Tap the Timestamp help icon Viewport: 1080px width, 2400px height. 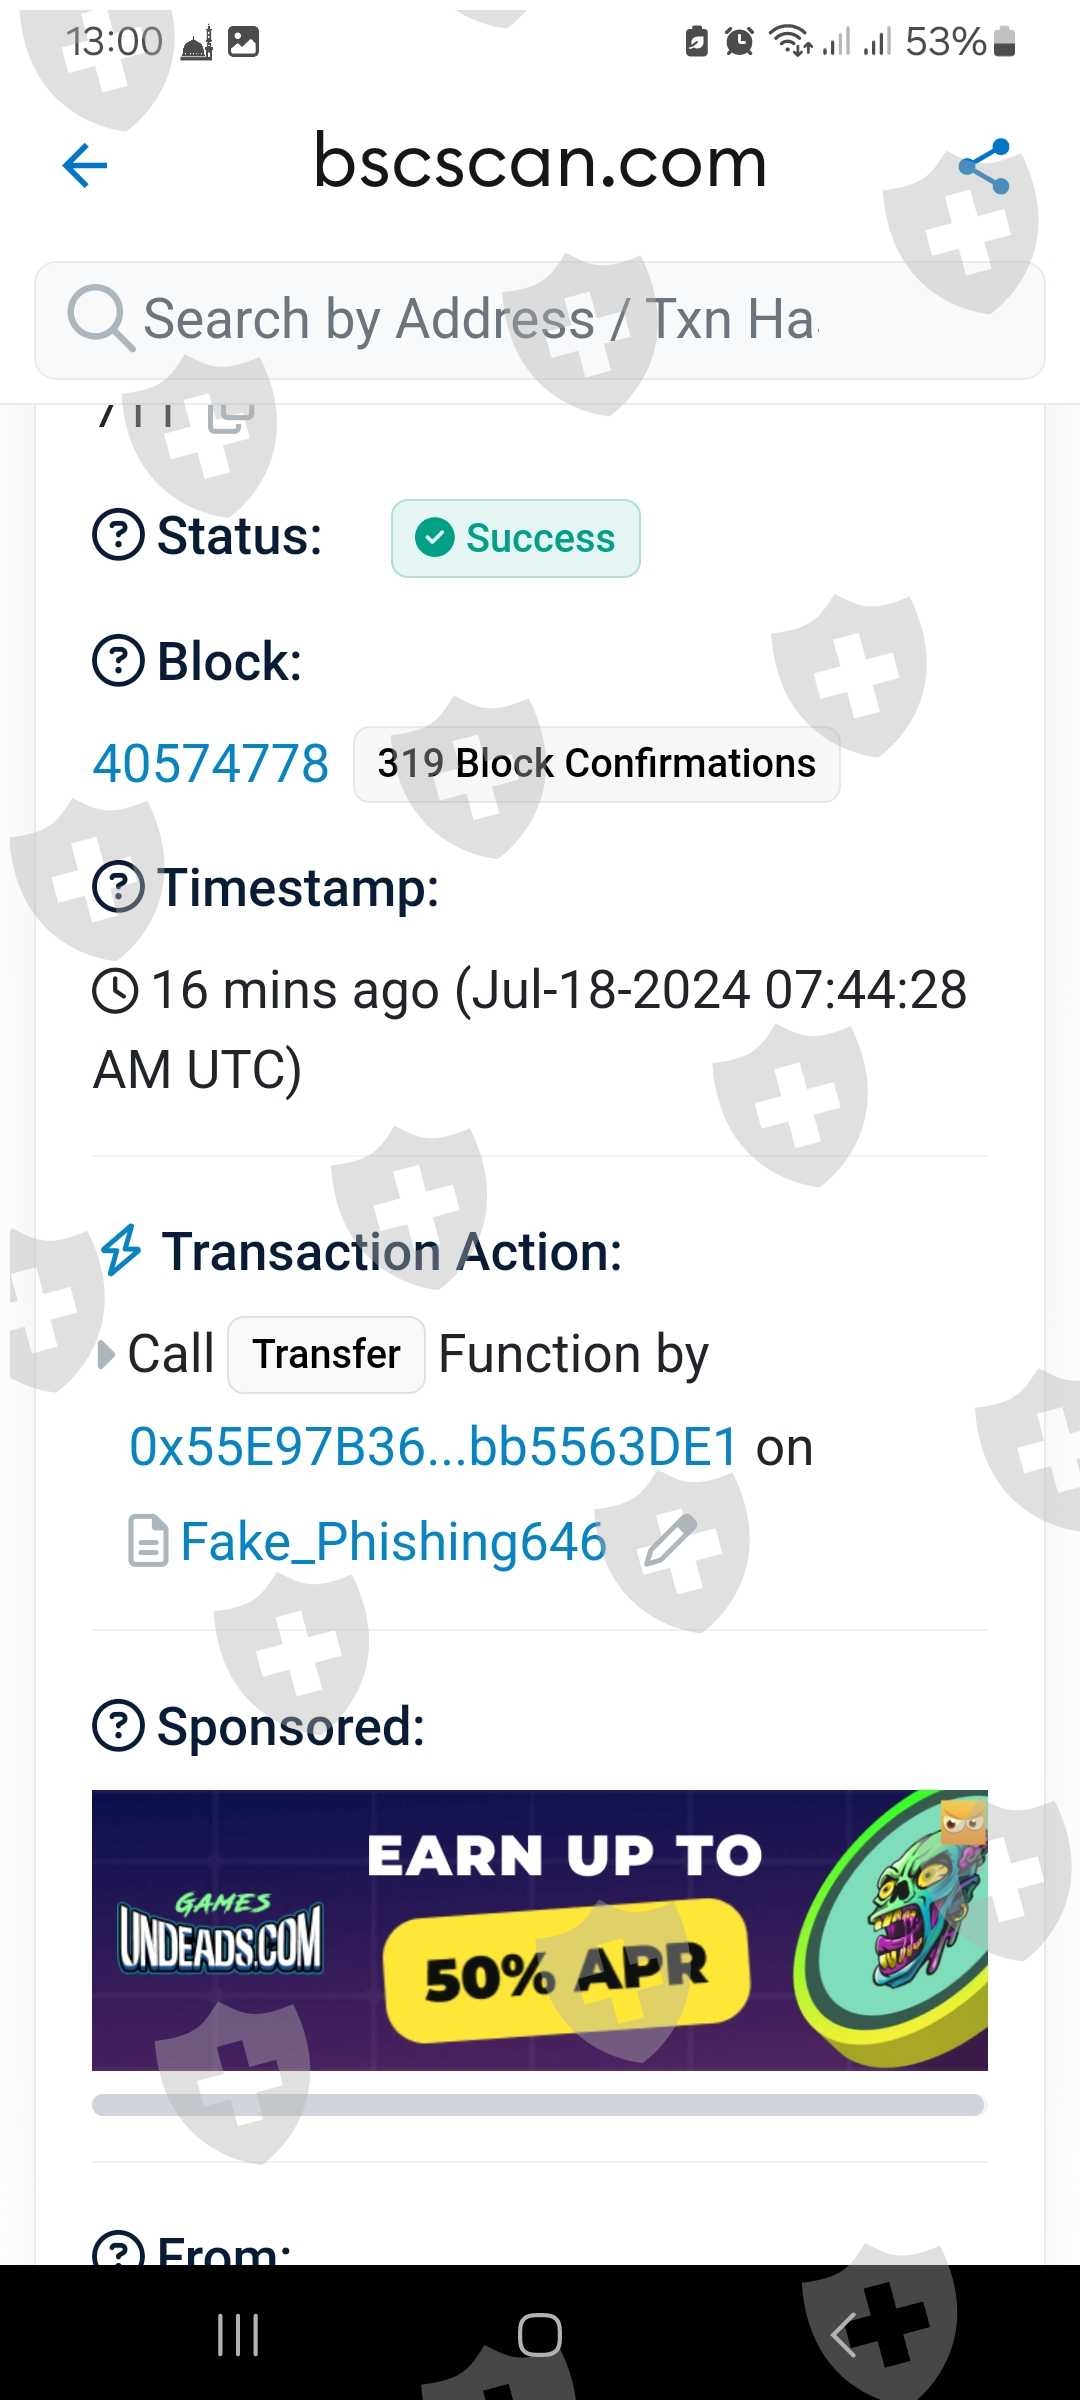pyautogui.click(x=119, y=887)
